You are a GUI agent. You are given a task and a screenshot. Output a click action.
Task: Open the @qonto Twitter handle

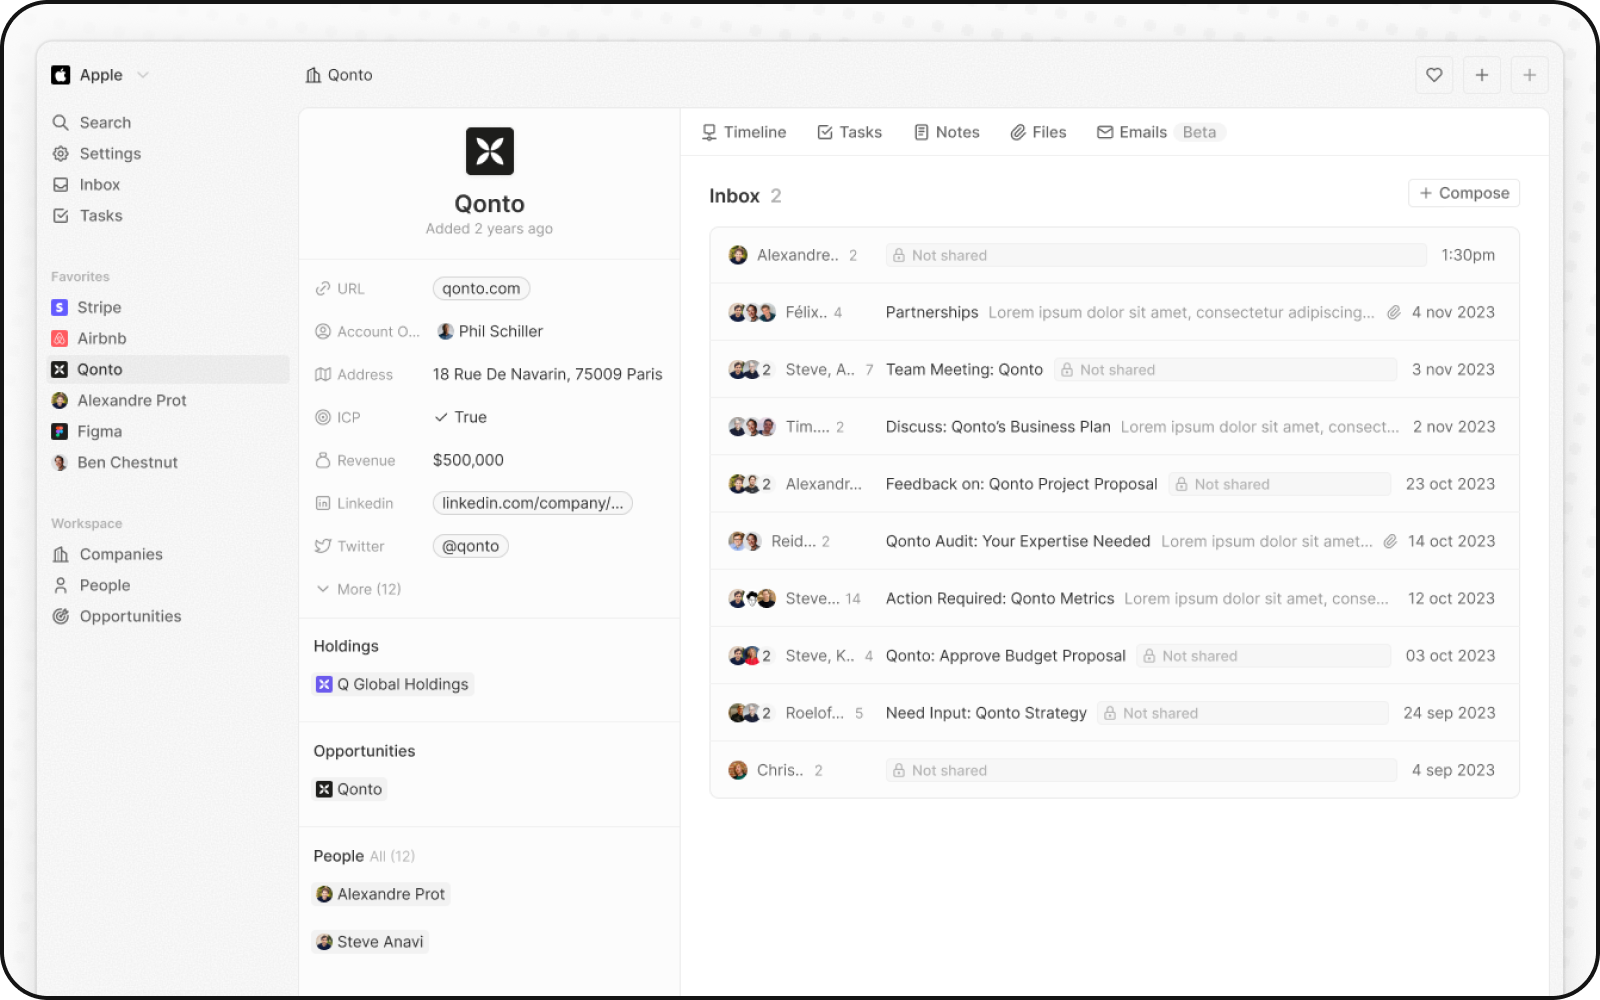[x=470, y=547]
